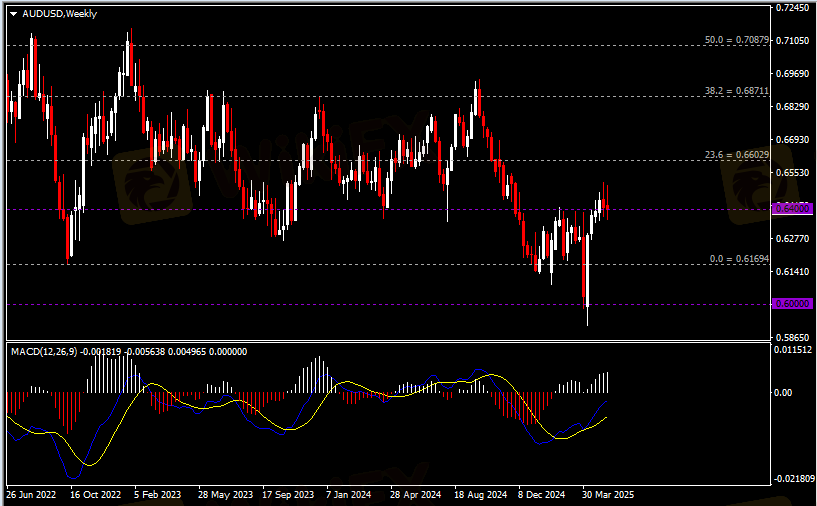817x506 pixels.
Task: Click the 7 Jan 2024 date label
Action: coord(349,495)
